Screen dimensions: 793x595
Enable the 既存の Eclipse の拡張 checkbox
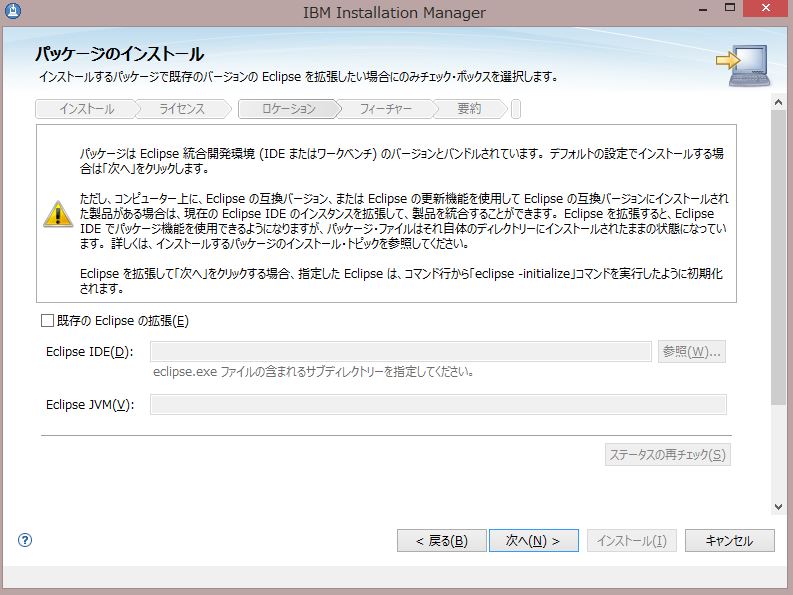[47, 320]
